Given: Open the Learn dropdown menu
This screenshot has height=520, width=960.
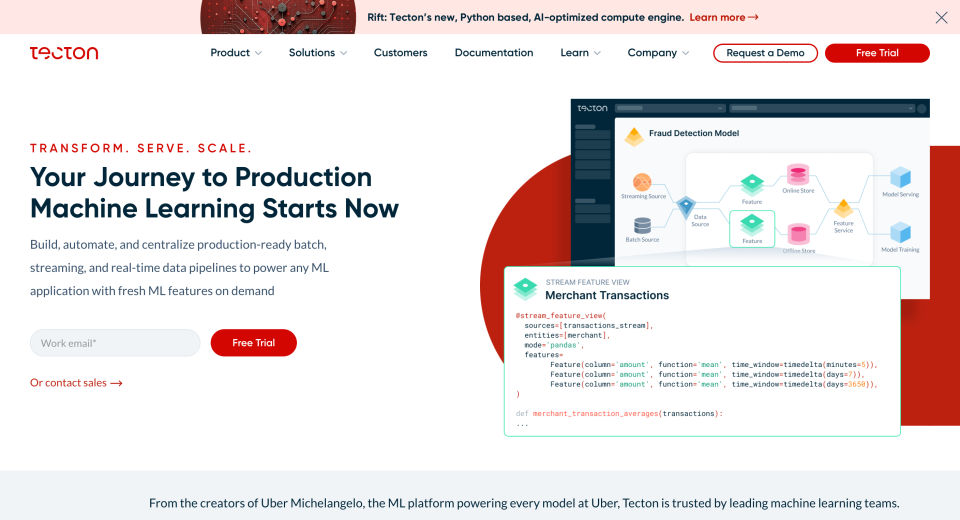Looking at the screenshot, I should 580,53.
